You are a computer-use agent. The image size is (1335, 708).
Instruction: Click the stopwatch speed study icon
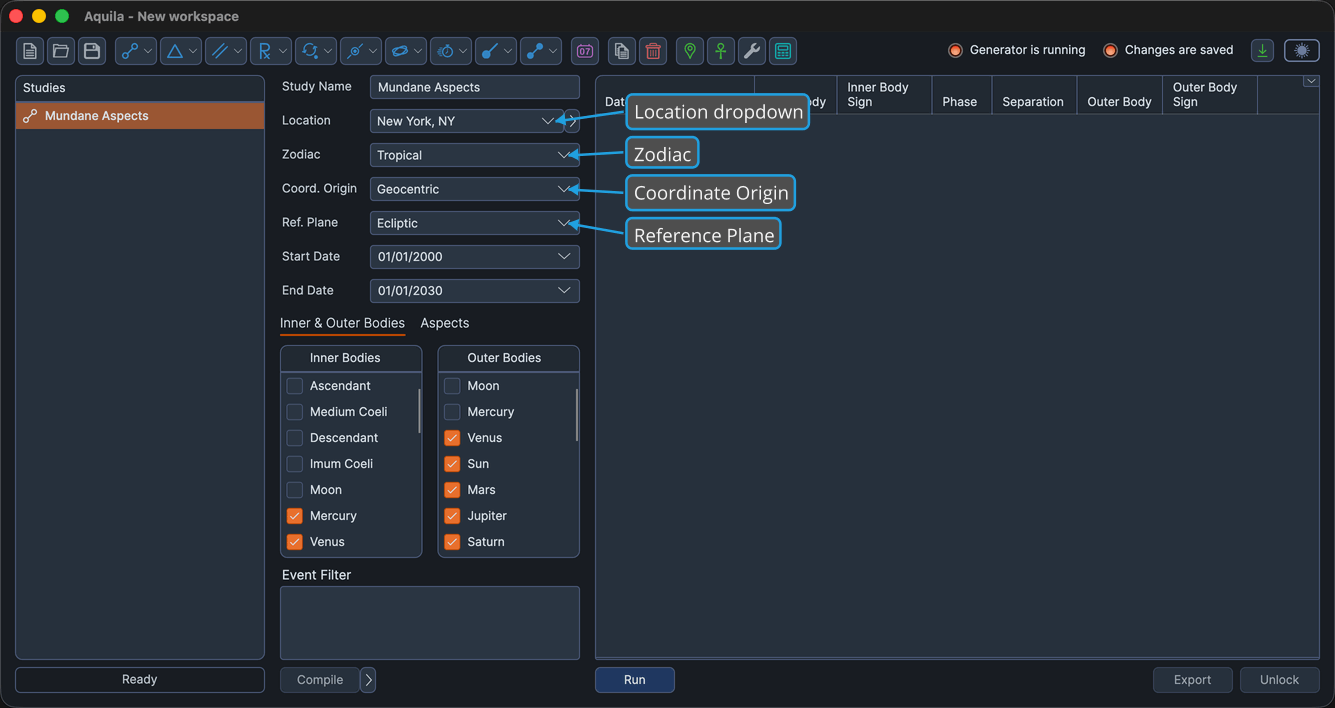point(451,51)
